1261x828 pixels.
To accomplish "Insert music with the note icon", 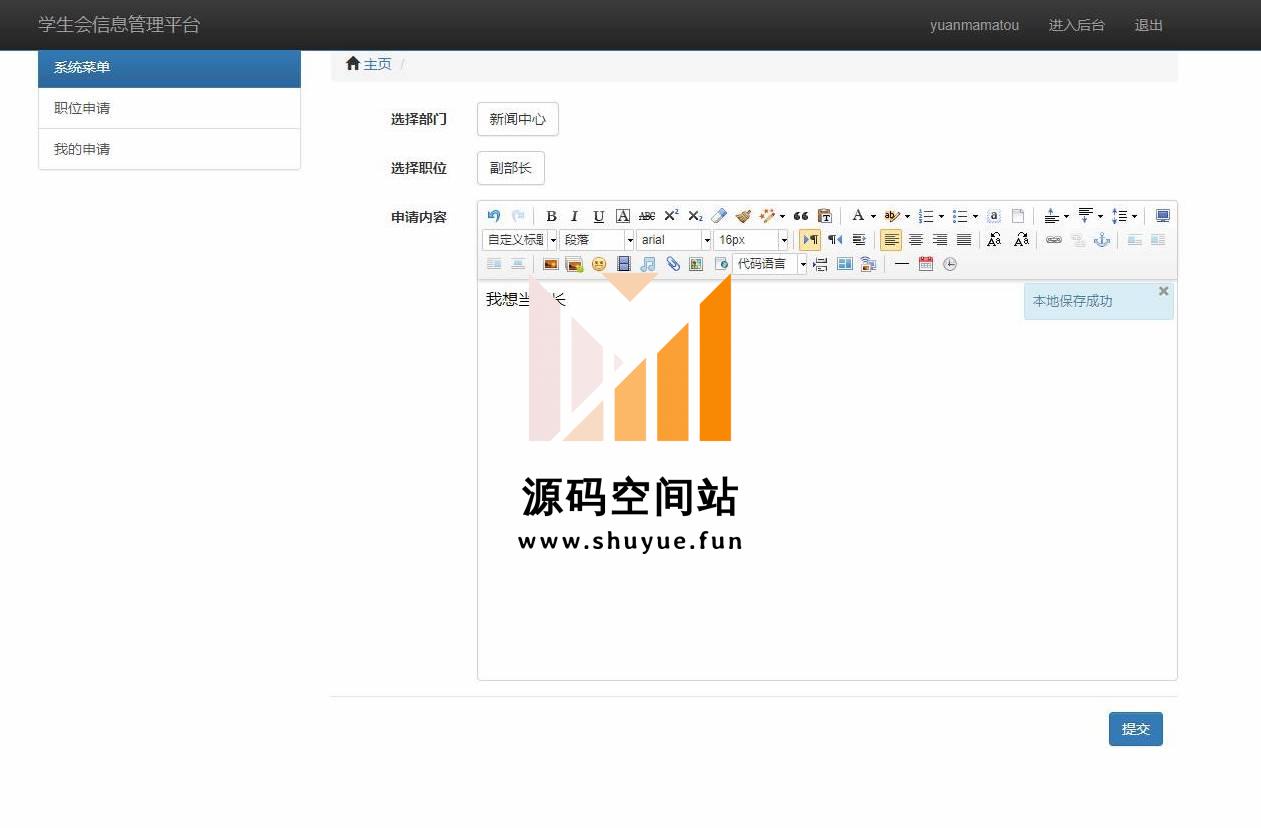I will (648, 264).
